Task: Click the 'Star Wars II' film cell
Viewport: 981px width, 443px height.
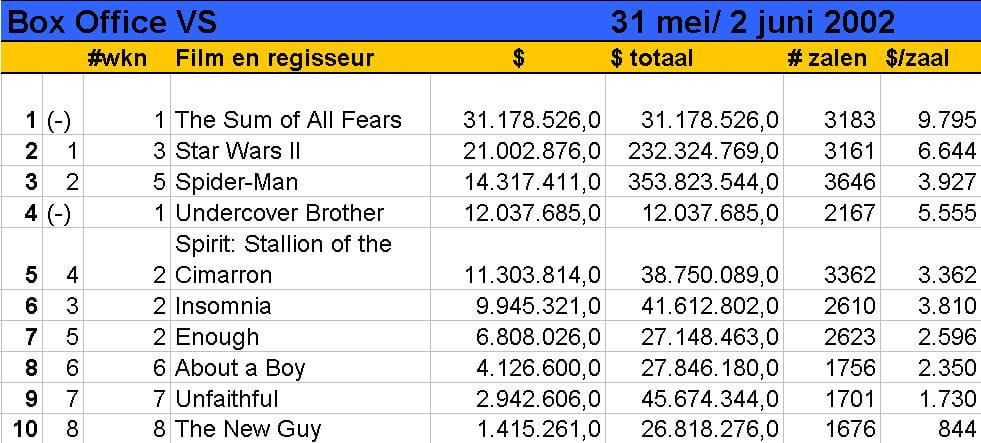Action: [238, 151]
